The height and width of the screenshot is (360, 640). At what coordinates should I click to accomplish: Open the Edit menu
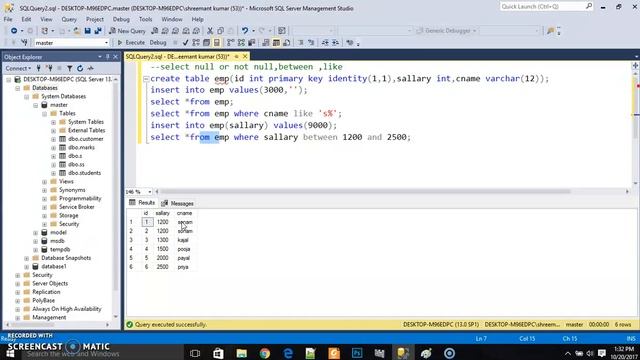(27, 19)
